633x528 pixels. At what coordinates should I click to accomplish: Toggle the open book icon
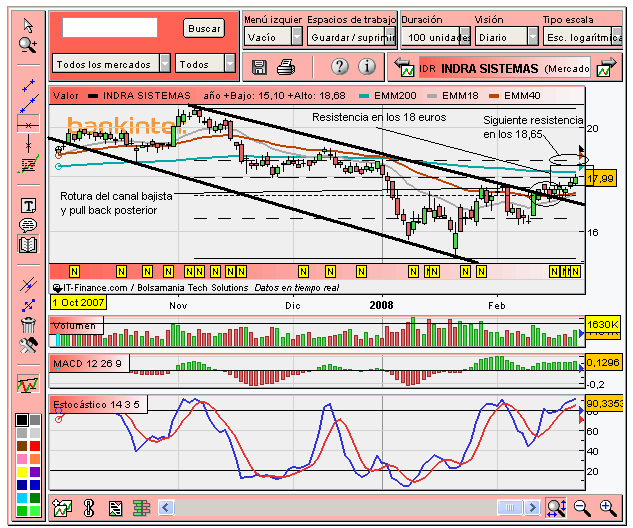click(x=28, y=244)
